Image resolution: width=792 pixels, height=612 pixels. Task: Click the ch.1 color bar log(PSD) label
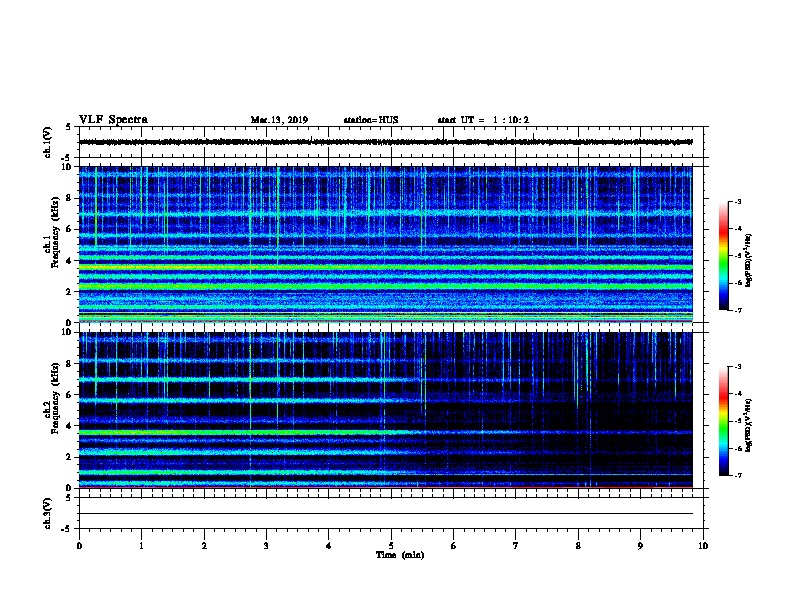click(748, 260)
